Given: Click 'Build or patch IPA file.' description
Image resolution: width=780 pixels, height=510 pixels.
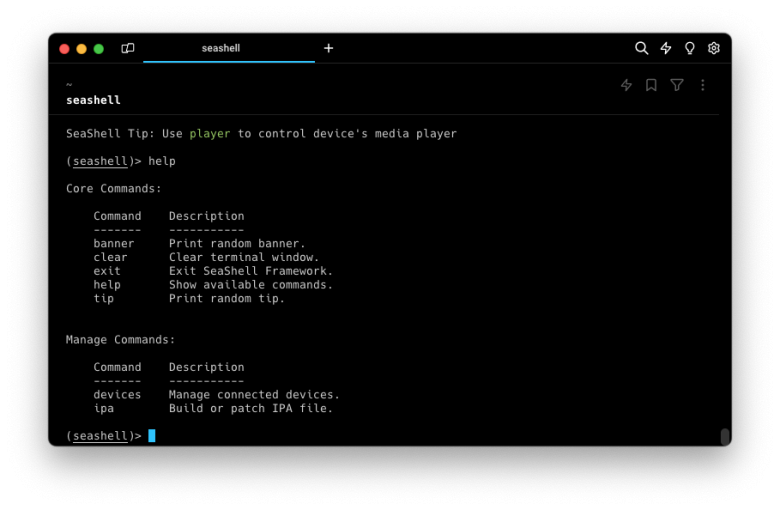Looking at the screenshot, I should [x=251, y=408].
